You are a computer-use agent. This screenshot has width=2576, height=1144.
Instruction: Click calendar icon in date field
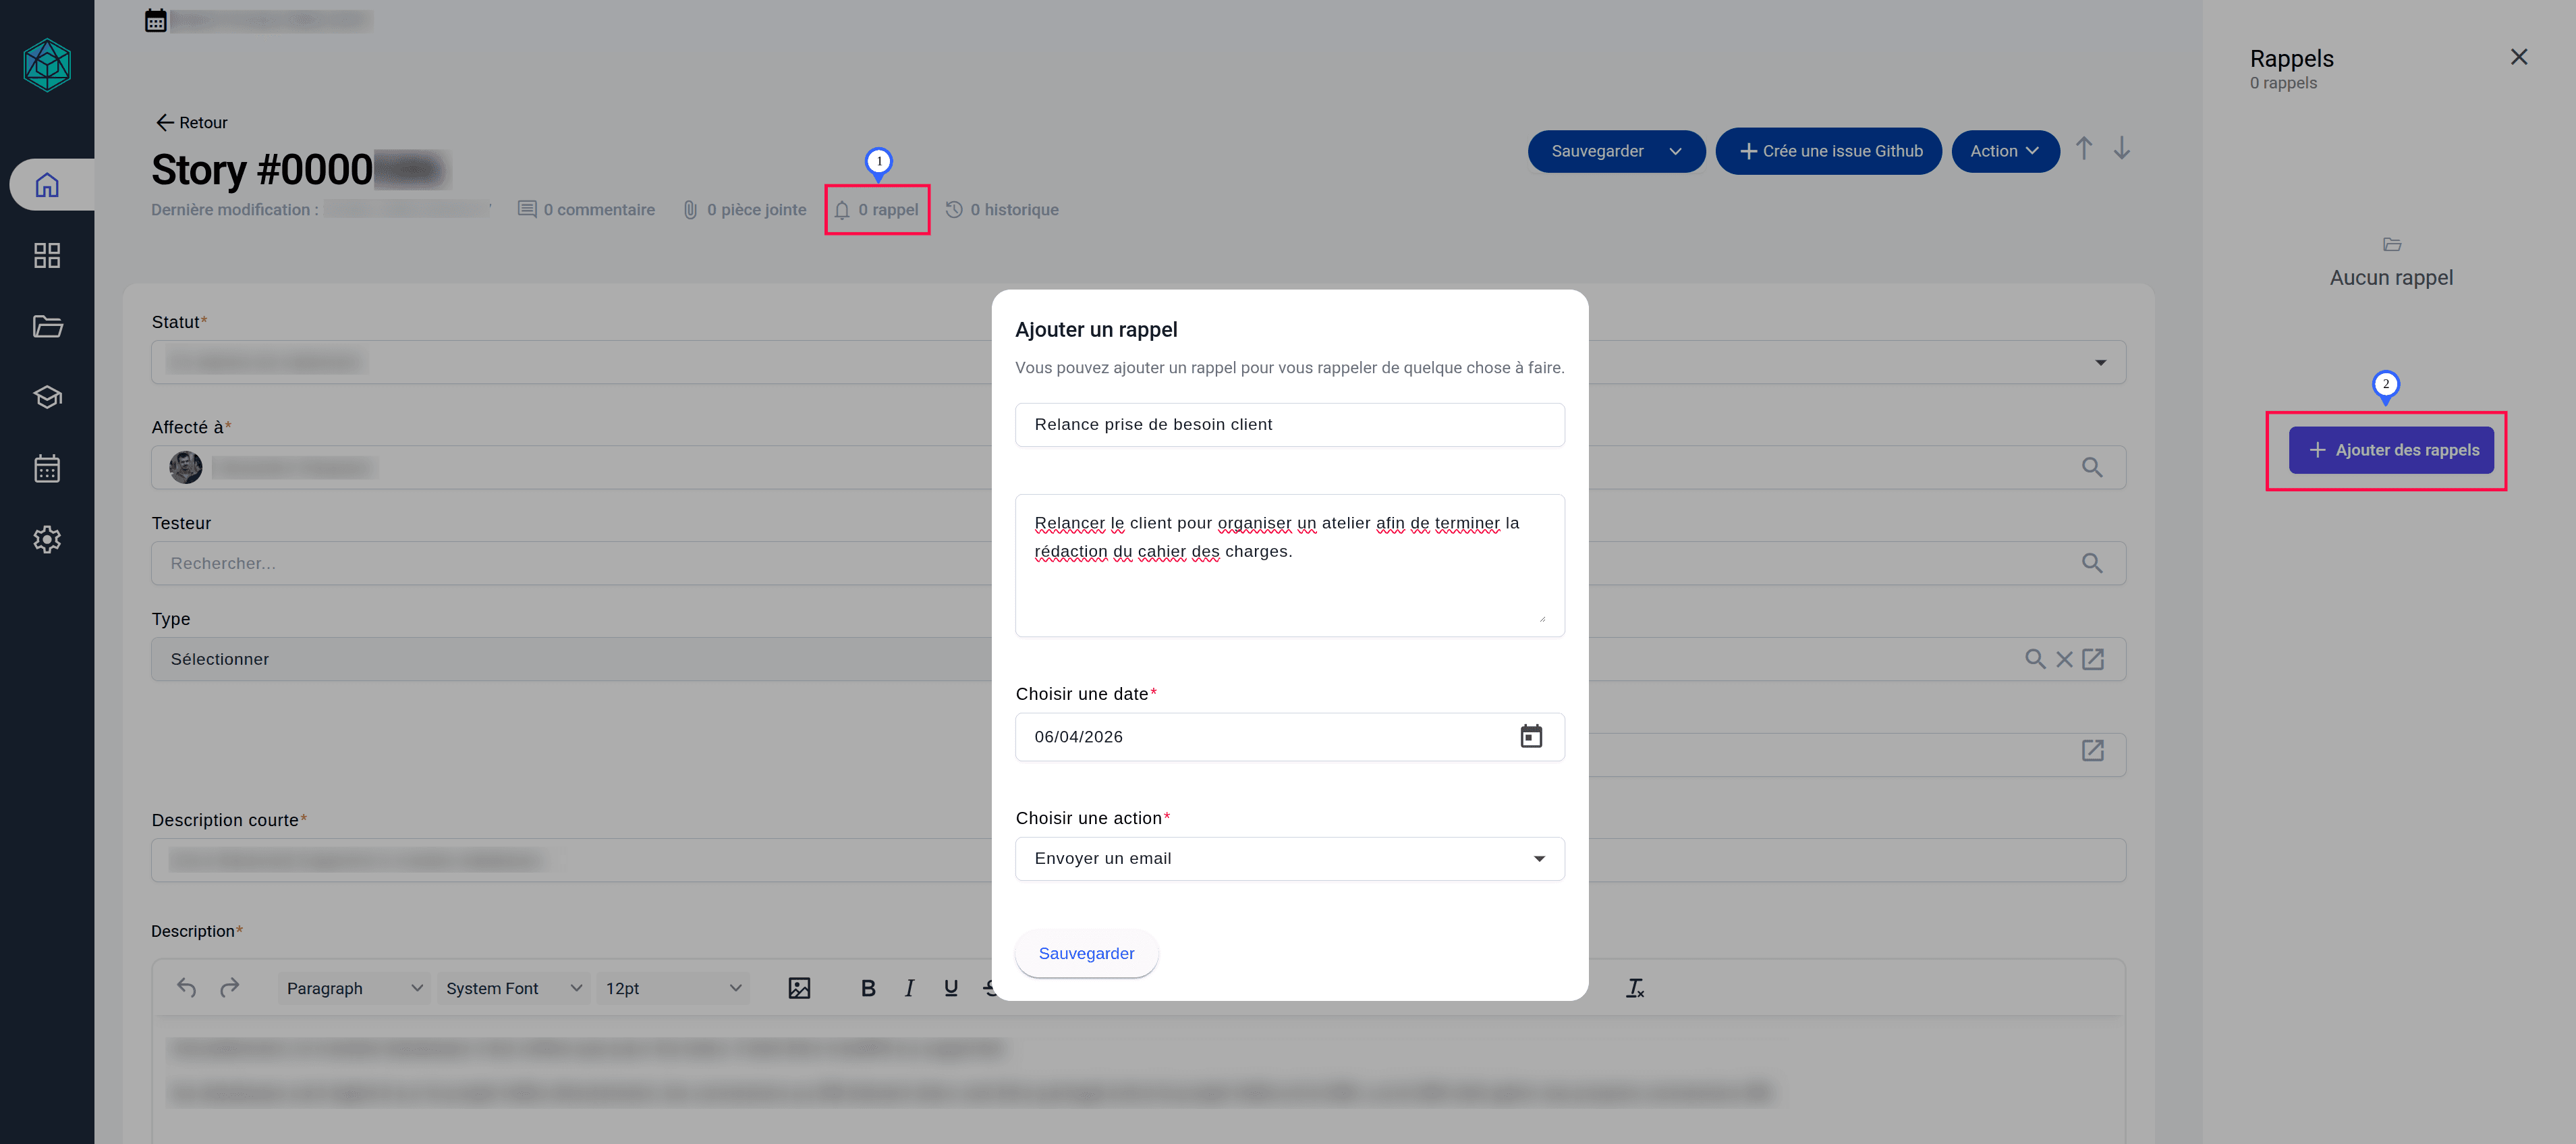pos(1530,736)
